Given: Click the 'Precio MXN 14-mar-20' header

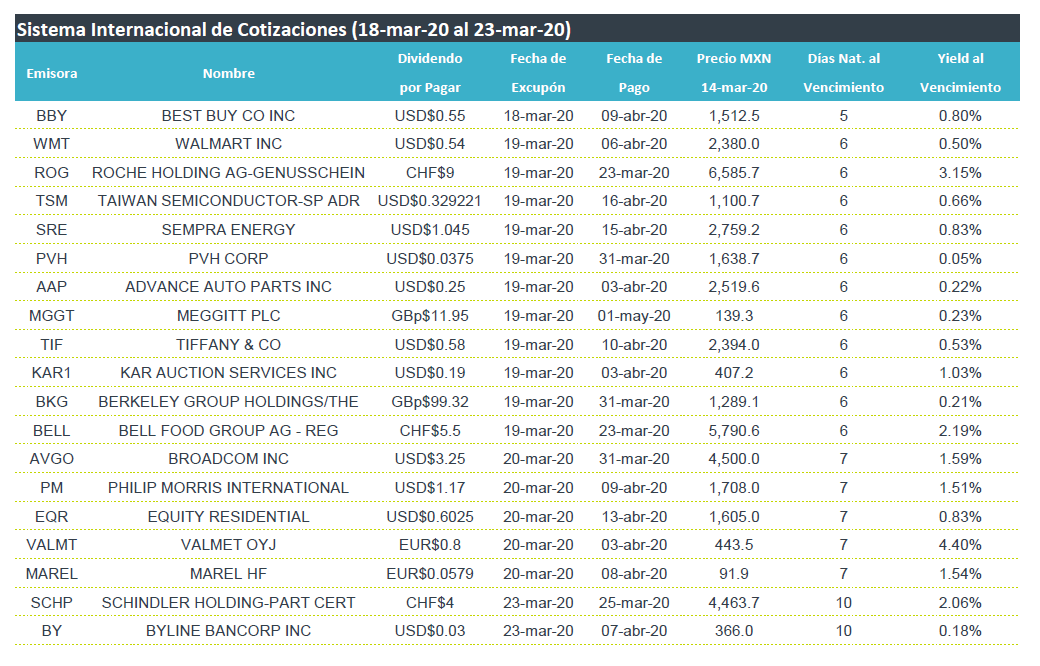Looking at the screenshot, I should click(734, 73).
